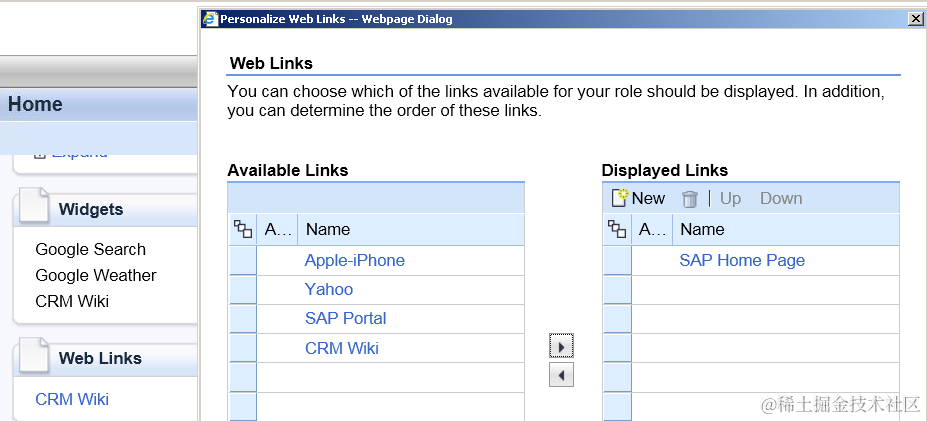Viewport: 927px width, 421px height.
Task: Click the Up toolbar item
Action: point(730,199)
